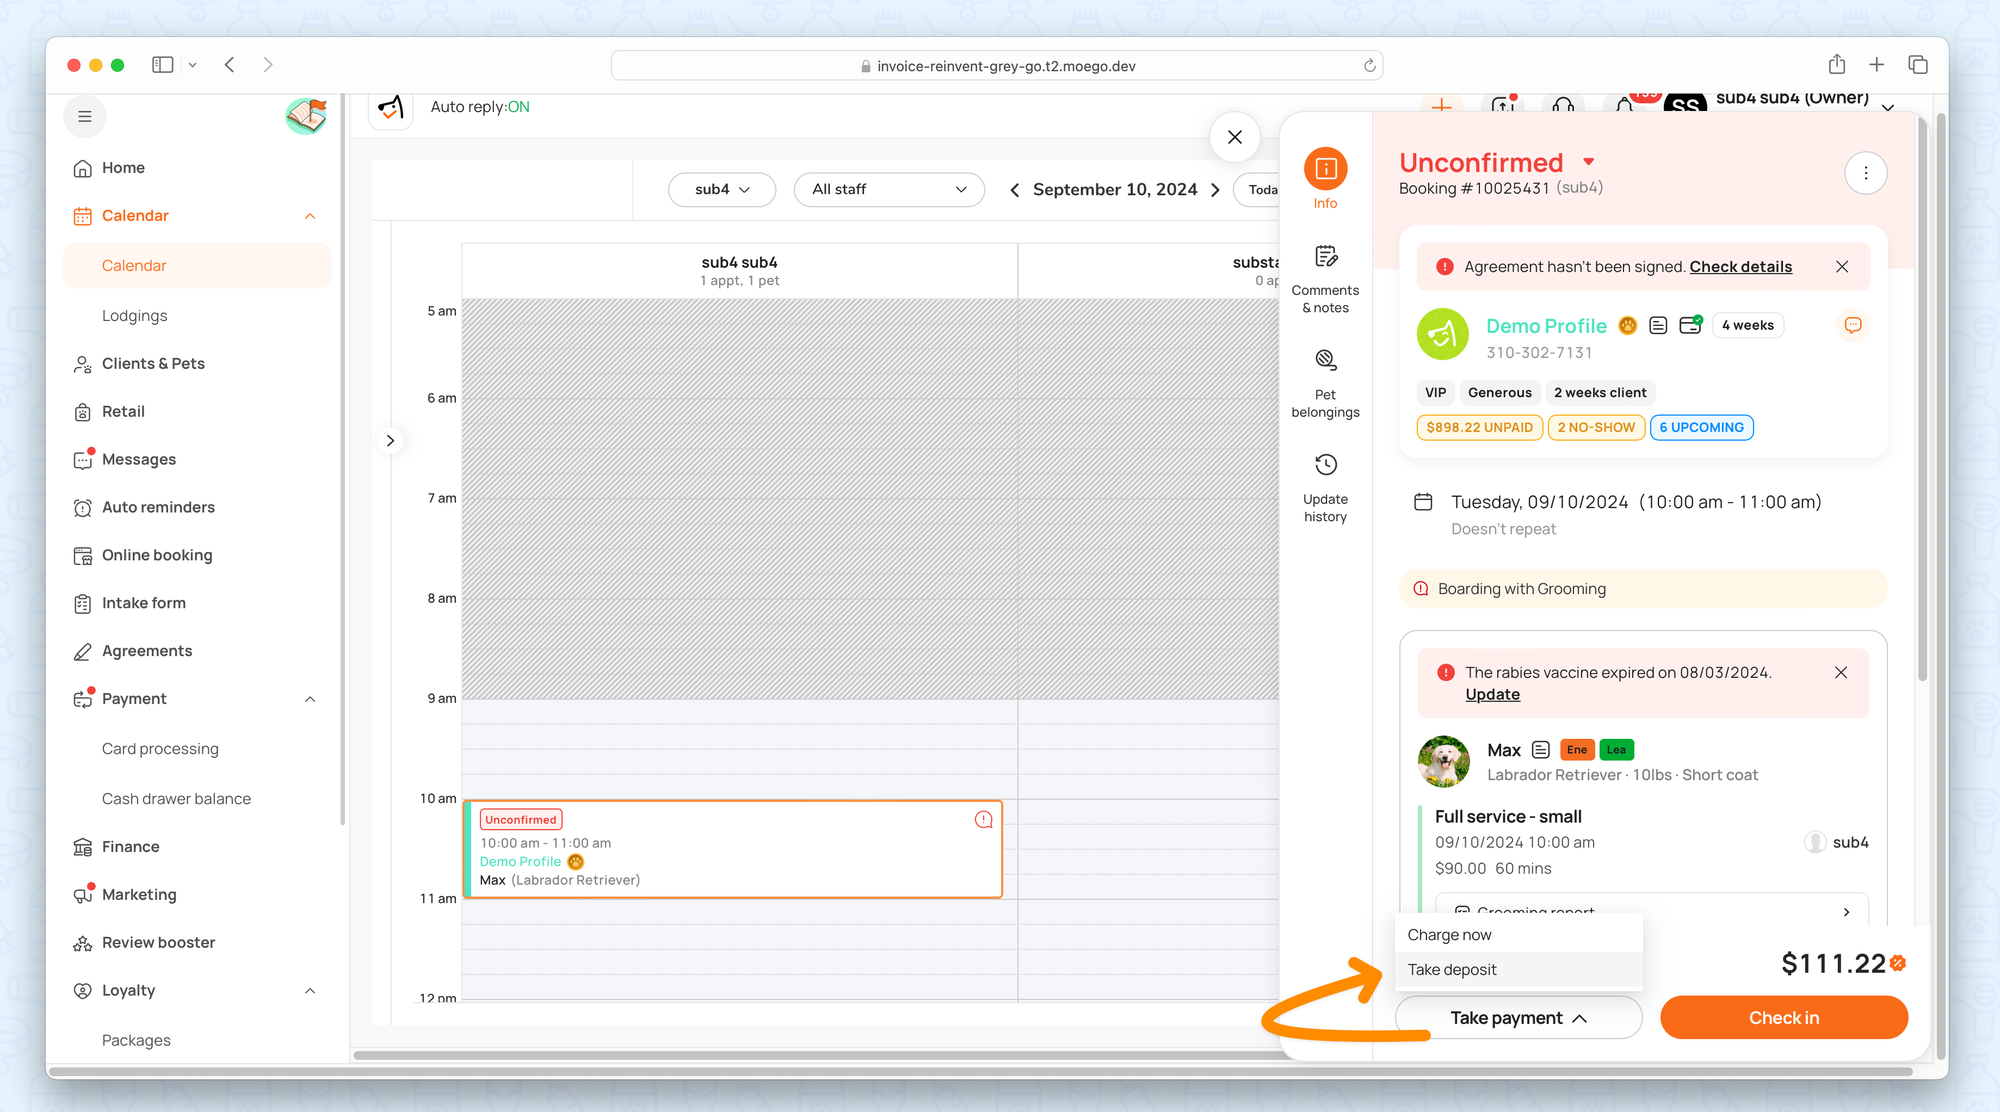This screenshot has height=1112, width=2000.
Task: Dismiss the agreement not signed alert
Action: pyautogui.click(x=1842, y=267)
